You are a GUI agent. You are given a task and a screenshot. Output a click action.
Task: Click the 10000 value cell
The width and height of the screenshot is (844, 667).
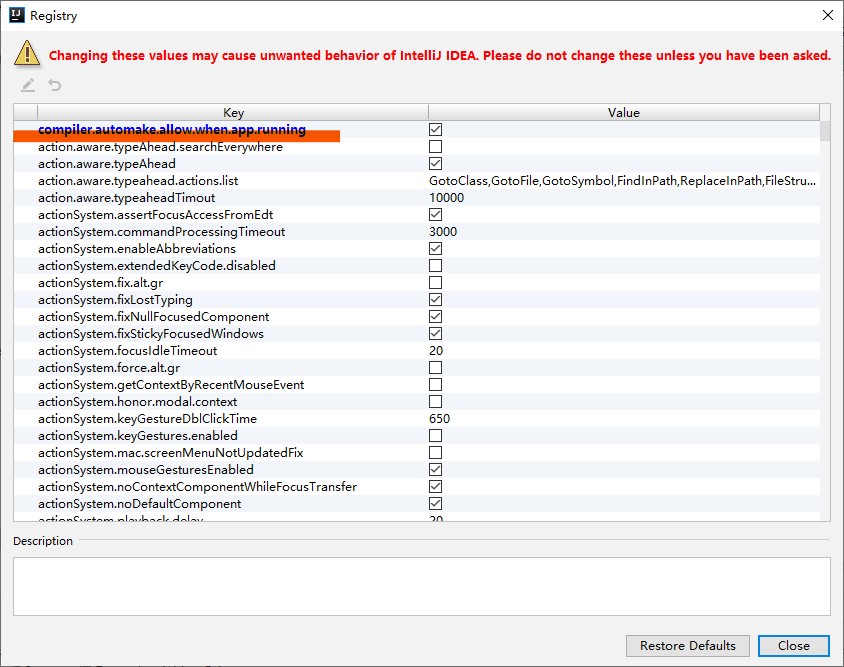(x=446, y=198)
